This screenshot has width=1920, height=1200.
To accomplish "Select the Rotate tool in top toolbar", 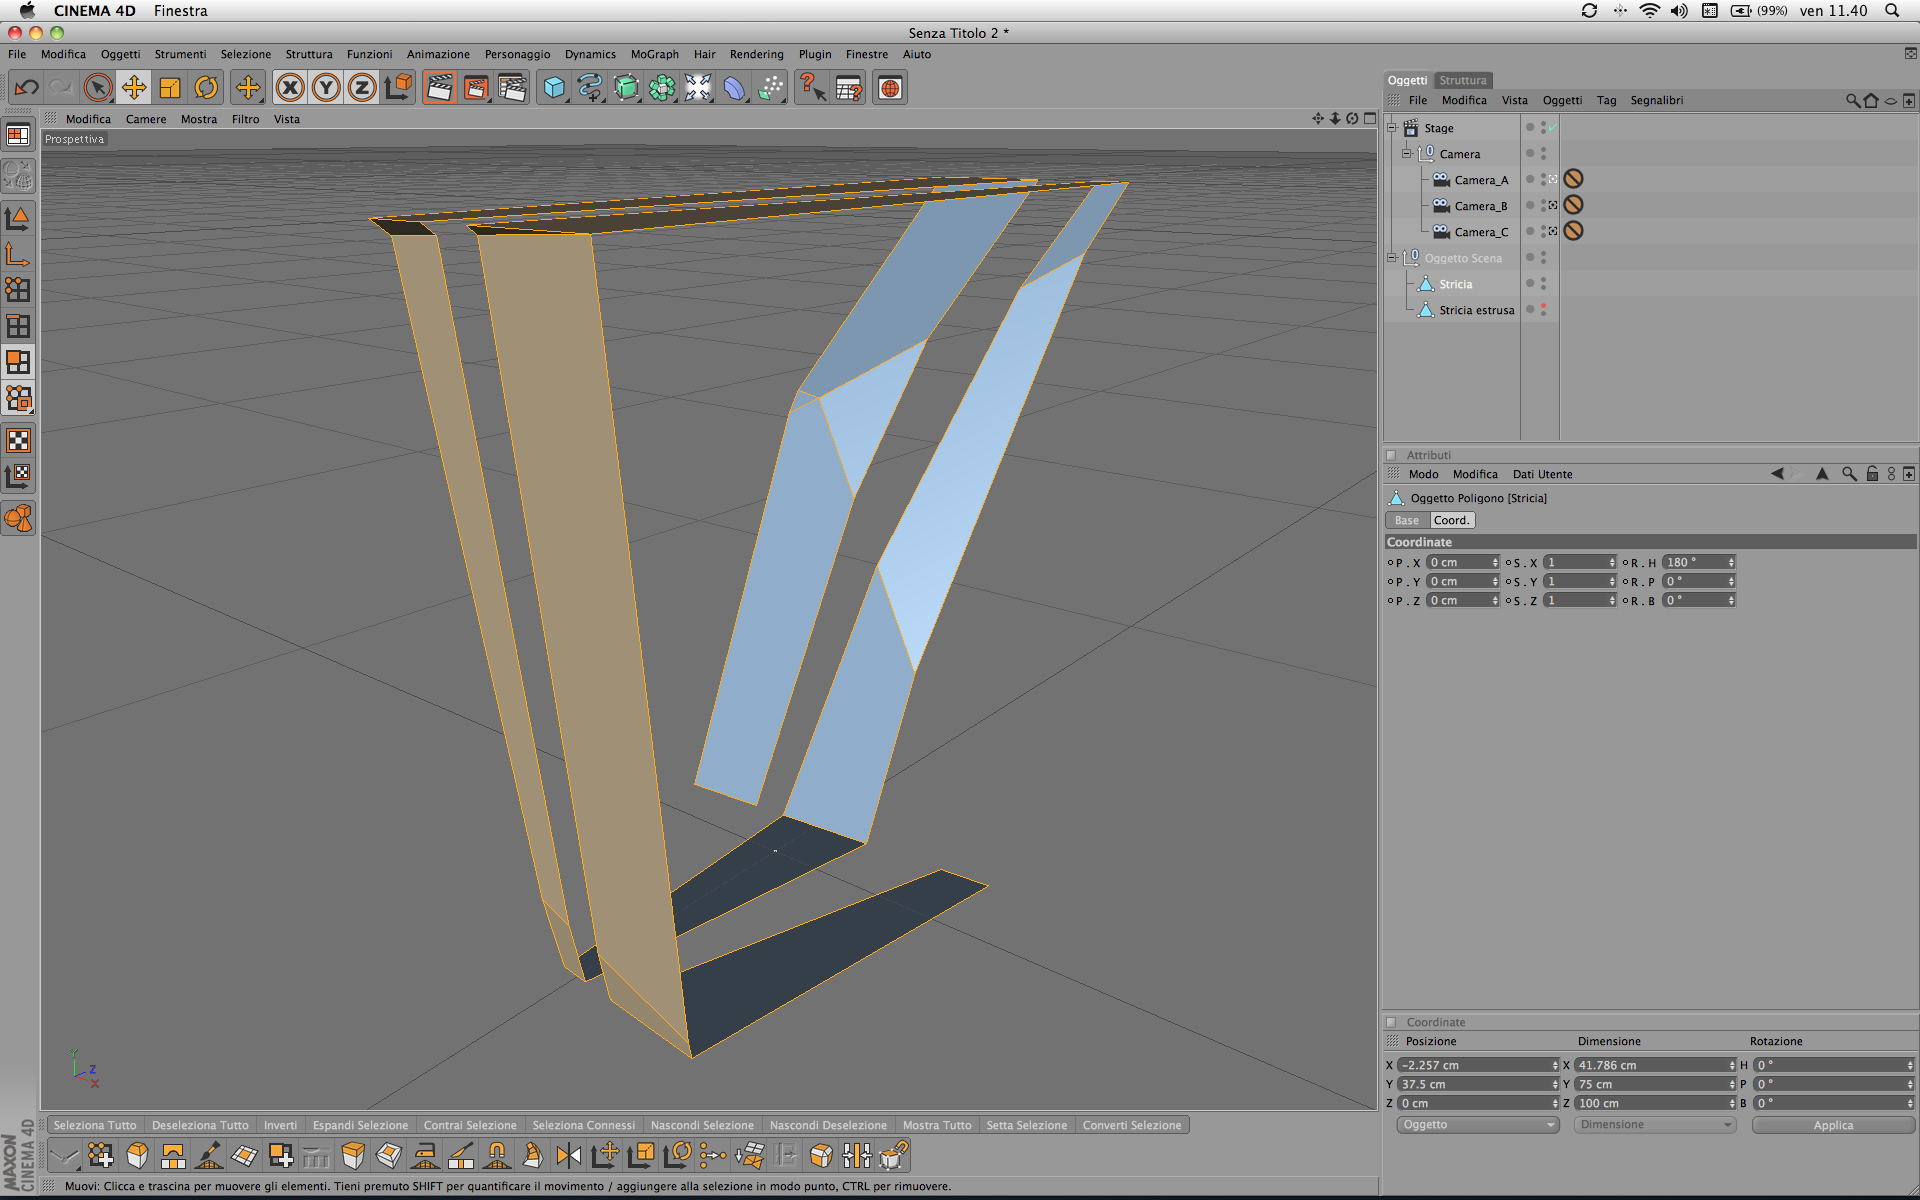I will (206, 88).
